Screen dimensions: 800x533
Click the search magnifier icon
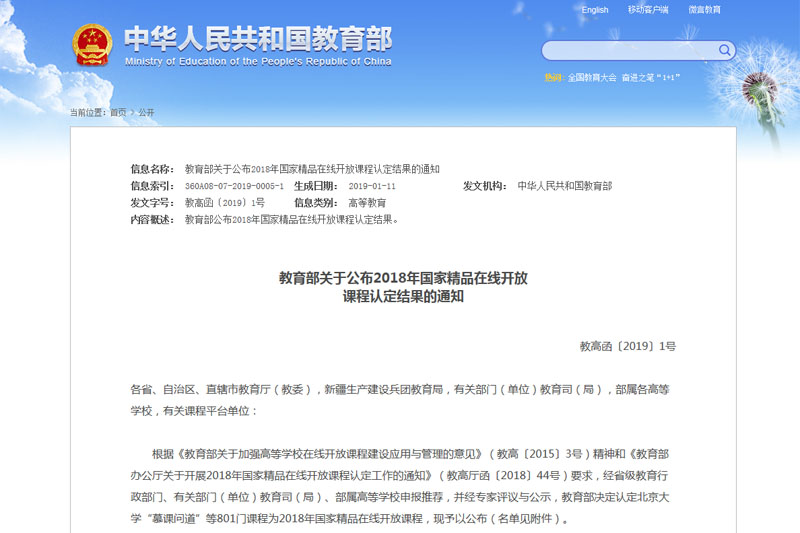pyautogui.click(x=725, y=50)
